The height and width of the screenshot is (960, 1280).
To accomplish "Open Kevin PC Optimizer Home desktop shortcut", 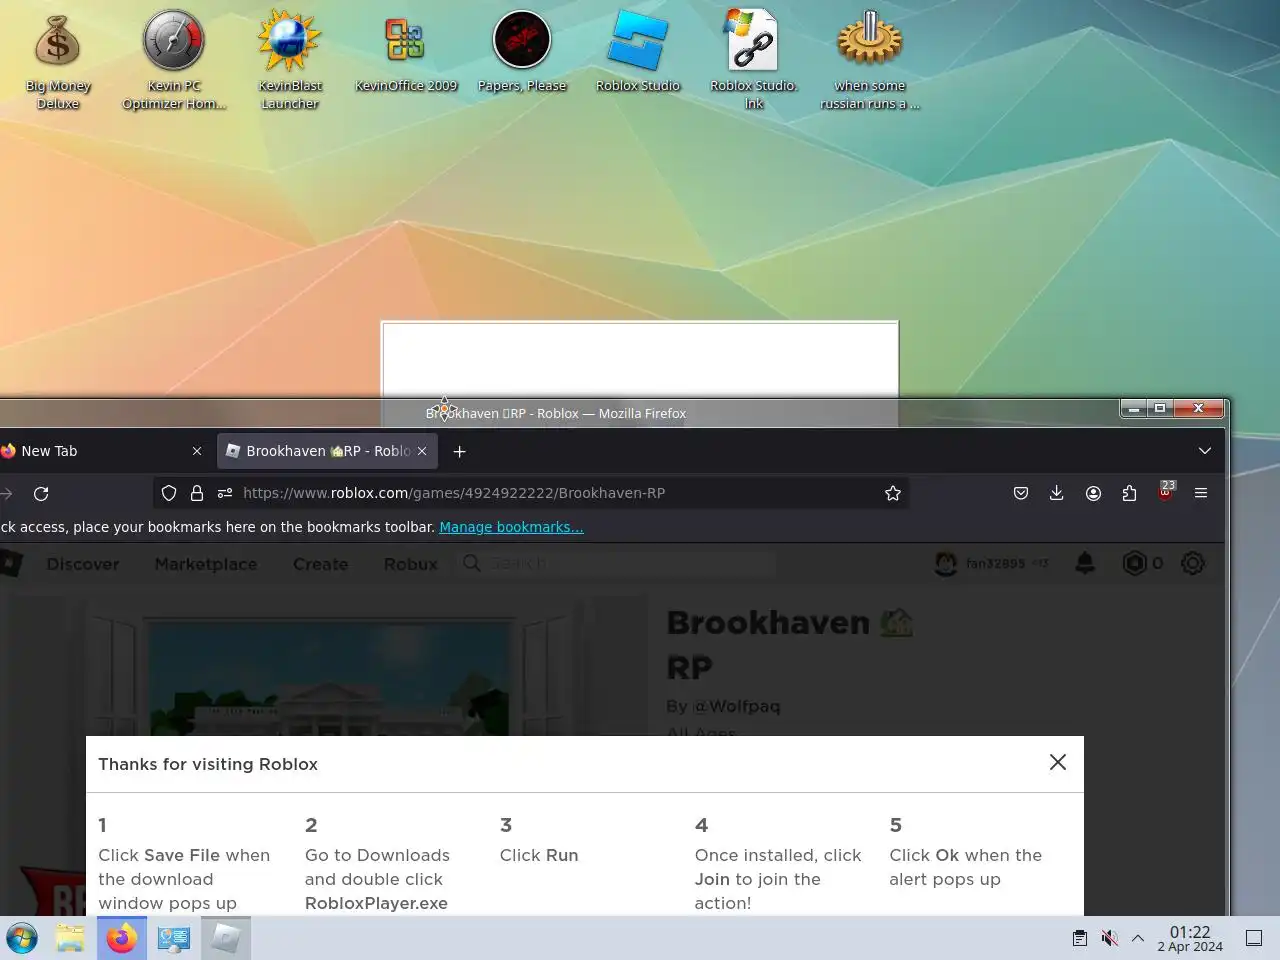I will tap(174, 60).
